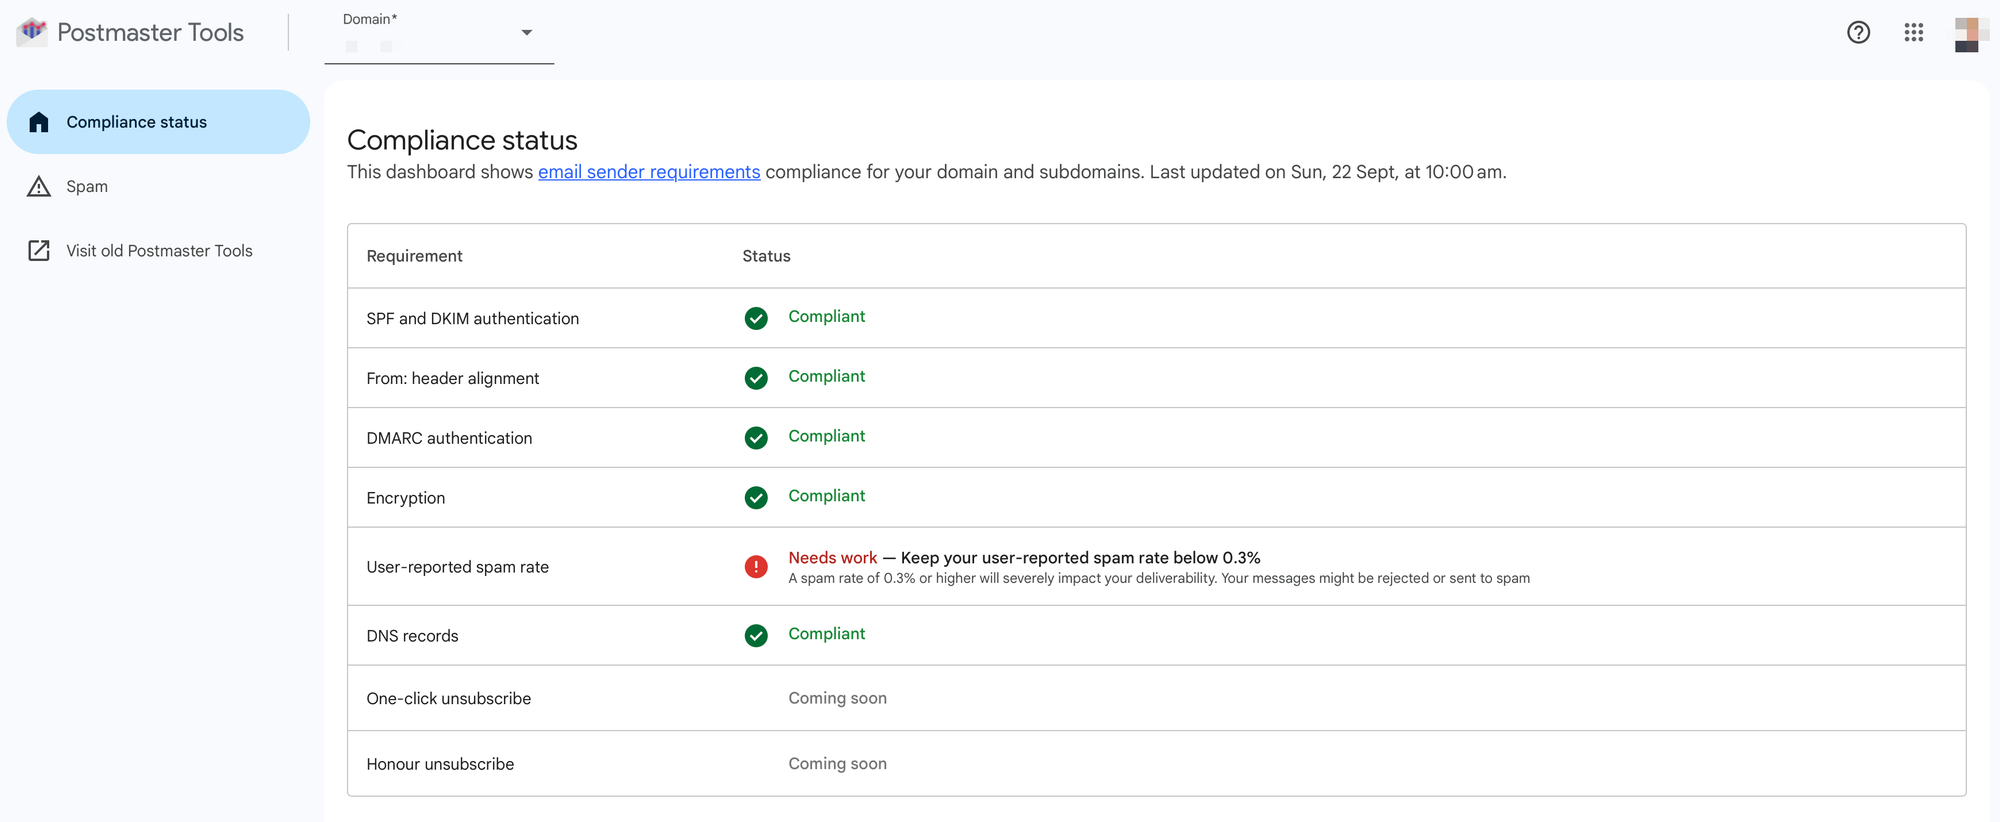Click the Domain selector field
The width and height of the screenshot is (2000, 822).
tap(439, 35)
